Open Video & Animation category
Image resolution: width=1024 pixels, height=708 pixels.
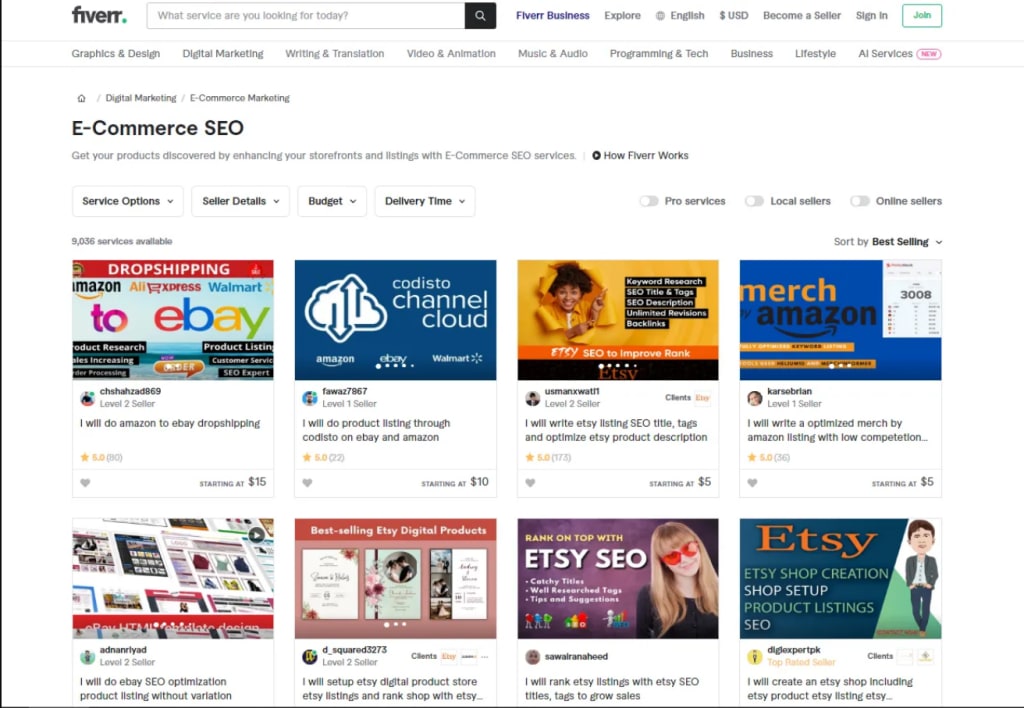click(451, 54)
